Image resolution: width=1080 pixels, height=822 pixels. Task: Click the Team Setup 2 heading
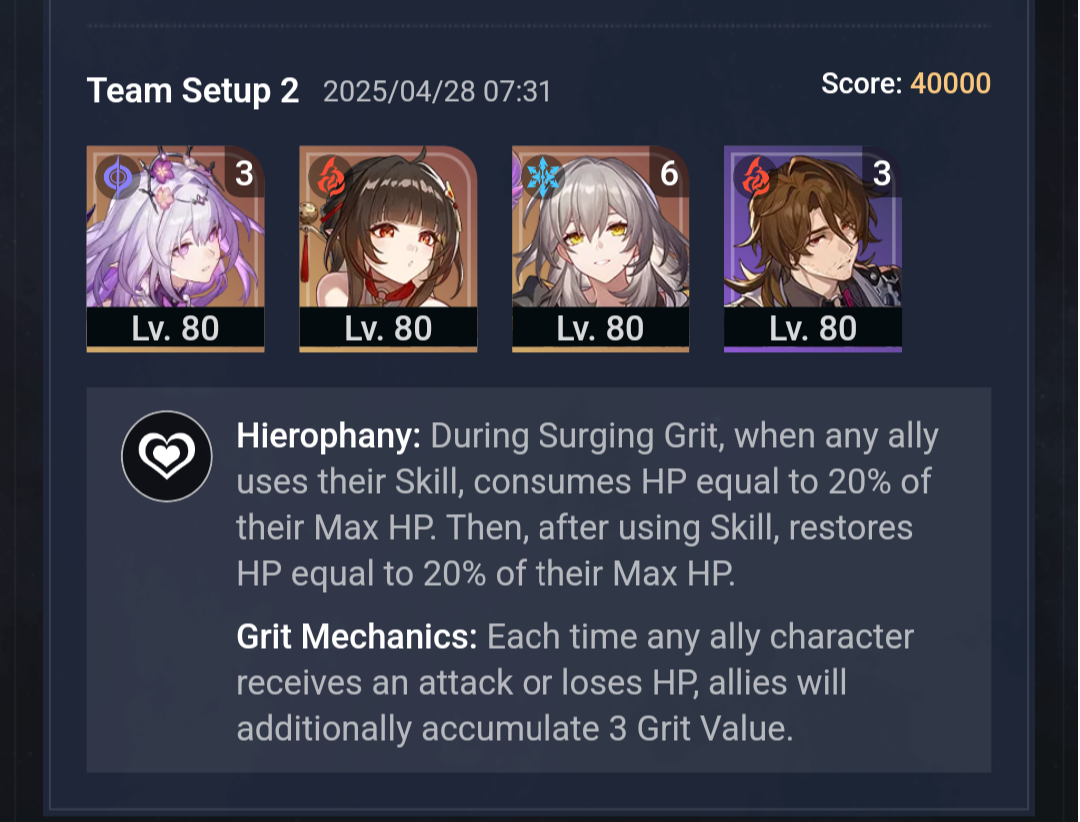pyautogui.click(x=193, y=91)
